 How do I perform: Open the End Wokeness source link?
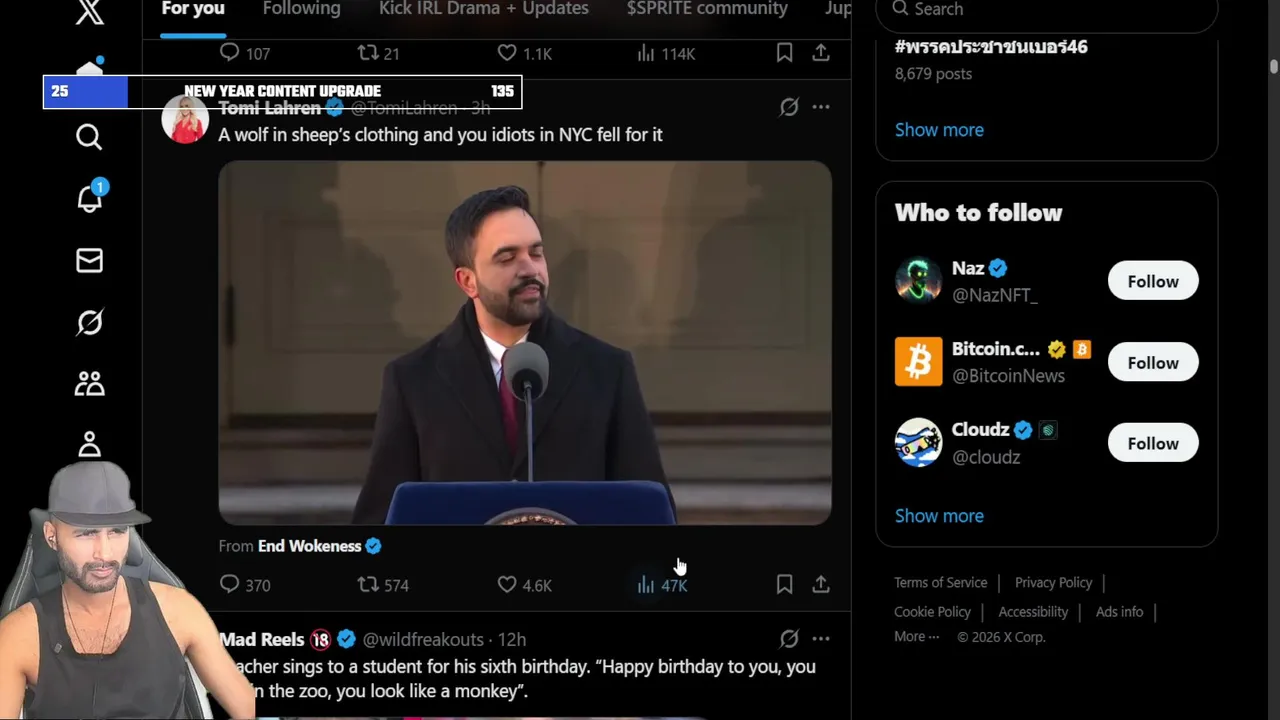click(x=309, y=546)
